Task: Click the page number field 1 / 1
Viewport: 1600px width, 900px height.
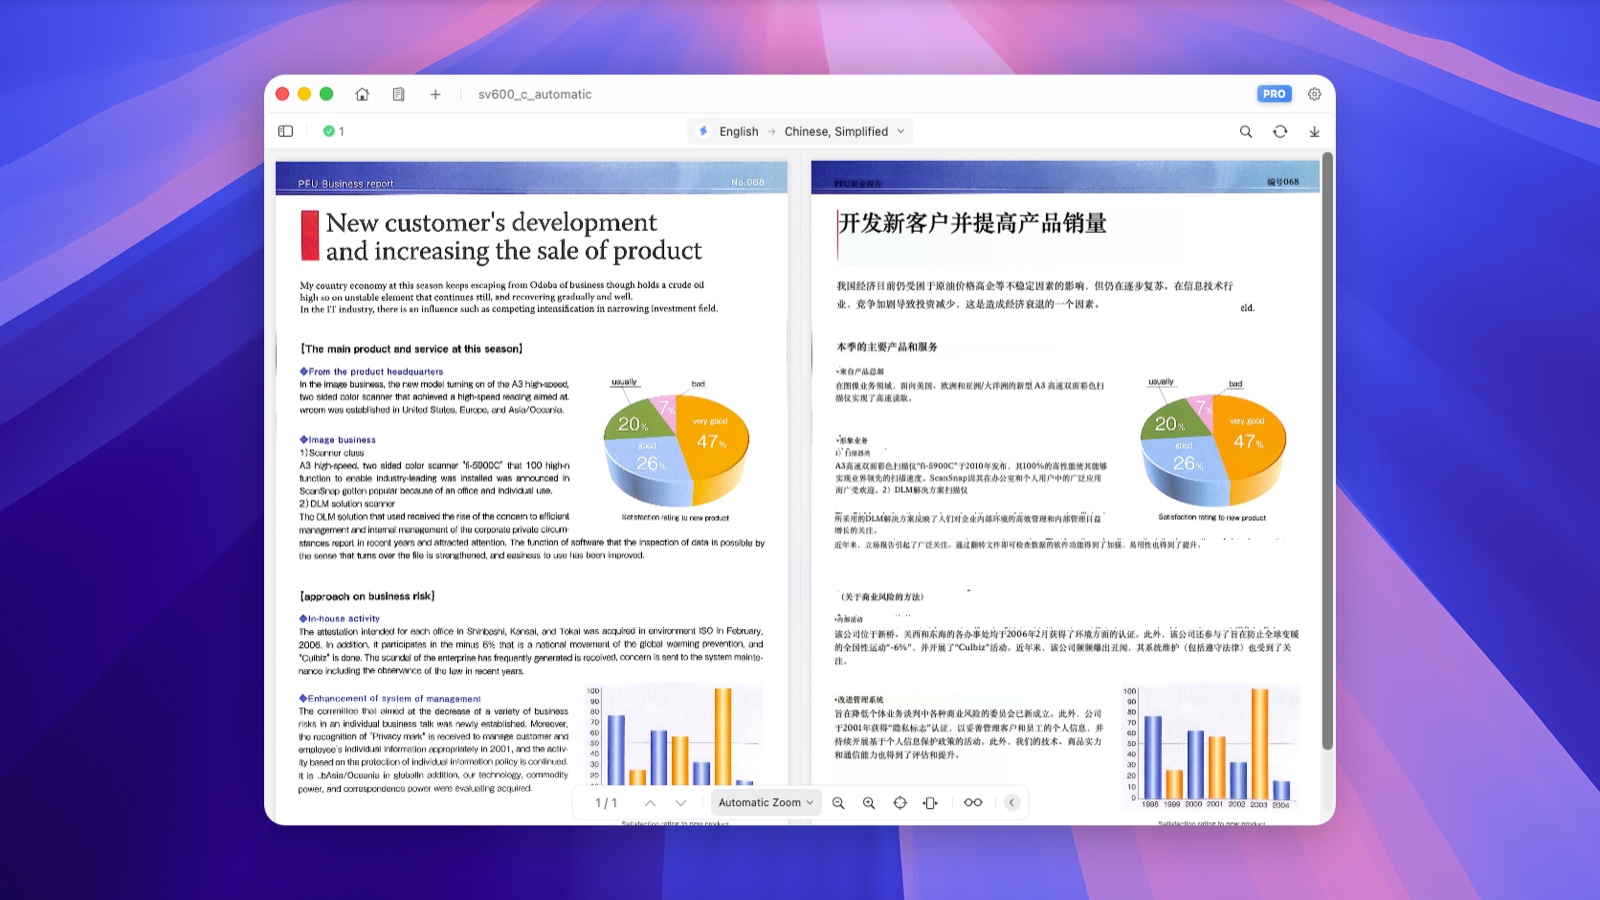Action: [x=606, y=803]
